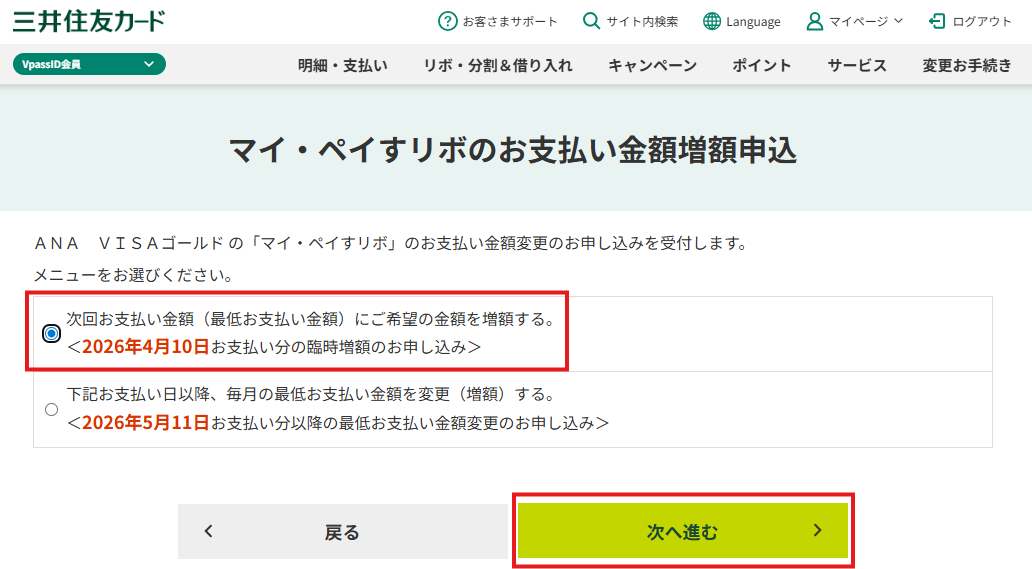Open the 変更お手続き menu
Image resolution: width=1032 pixels, height=569 pixels.
coord(967,65)
